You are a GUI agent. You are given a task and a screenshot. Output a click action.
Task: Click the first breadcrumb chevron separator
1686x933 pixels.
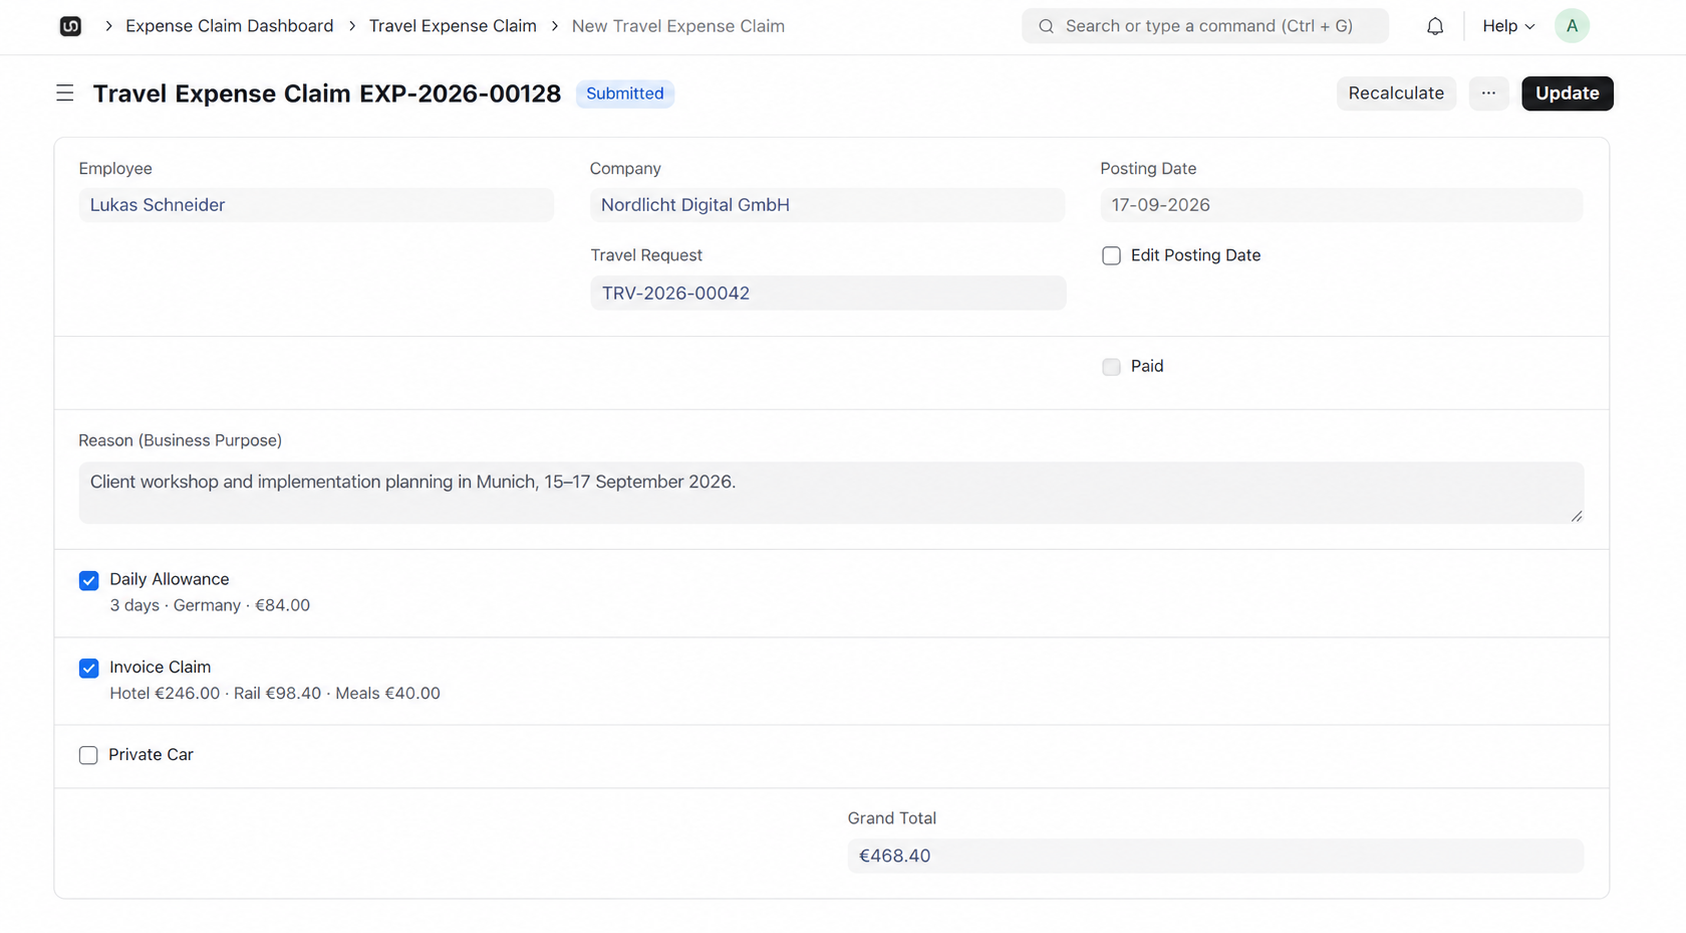[108, 26]
